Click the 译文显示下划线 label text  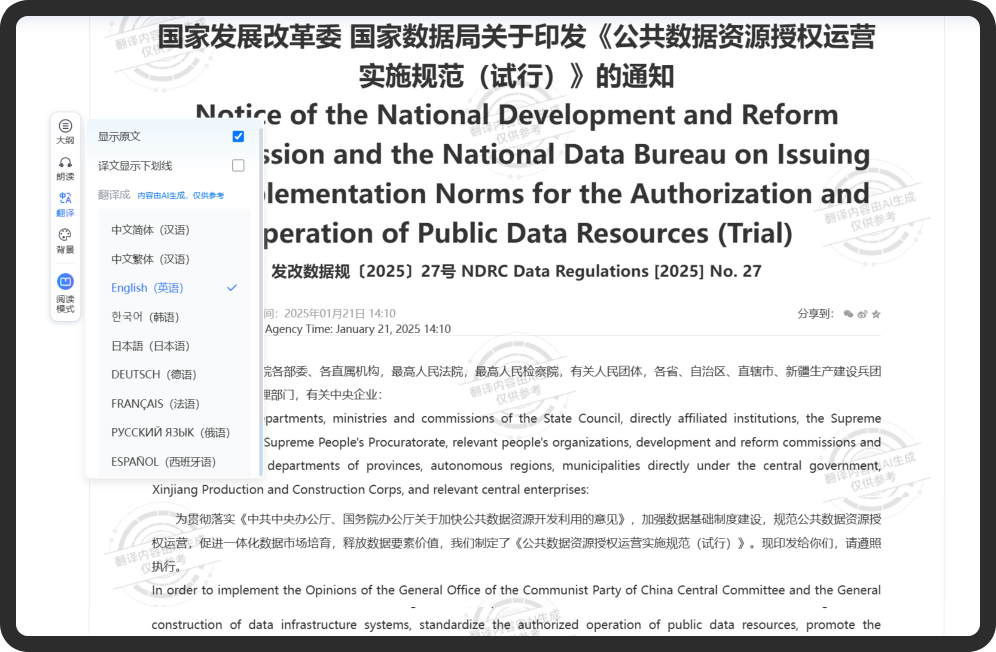tap(135, 166)
